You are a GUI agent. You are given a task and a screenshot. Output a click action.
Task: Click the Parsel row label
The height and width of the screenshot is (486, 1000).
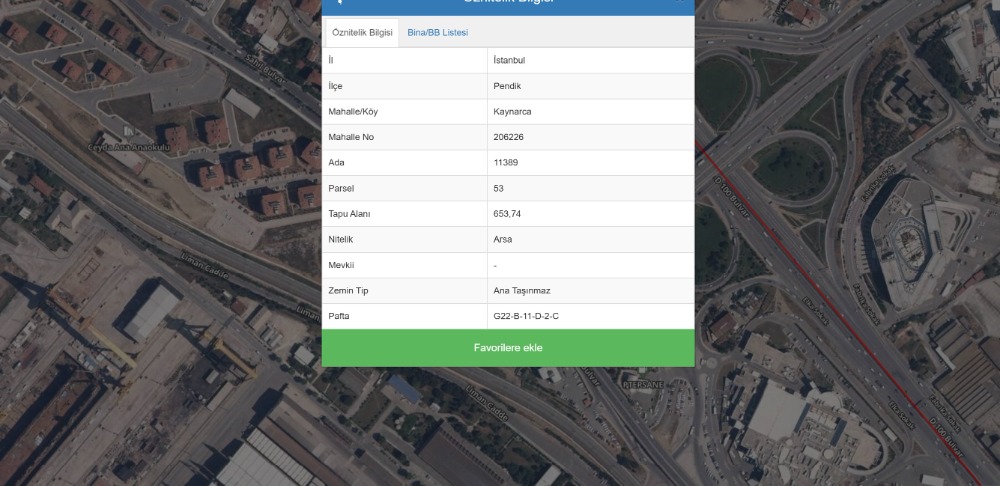341,188
